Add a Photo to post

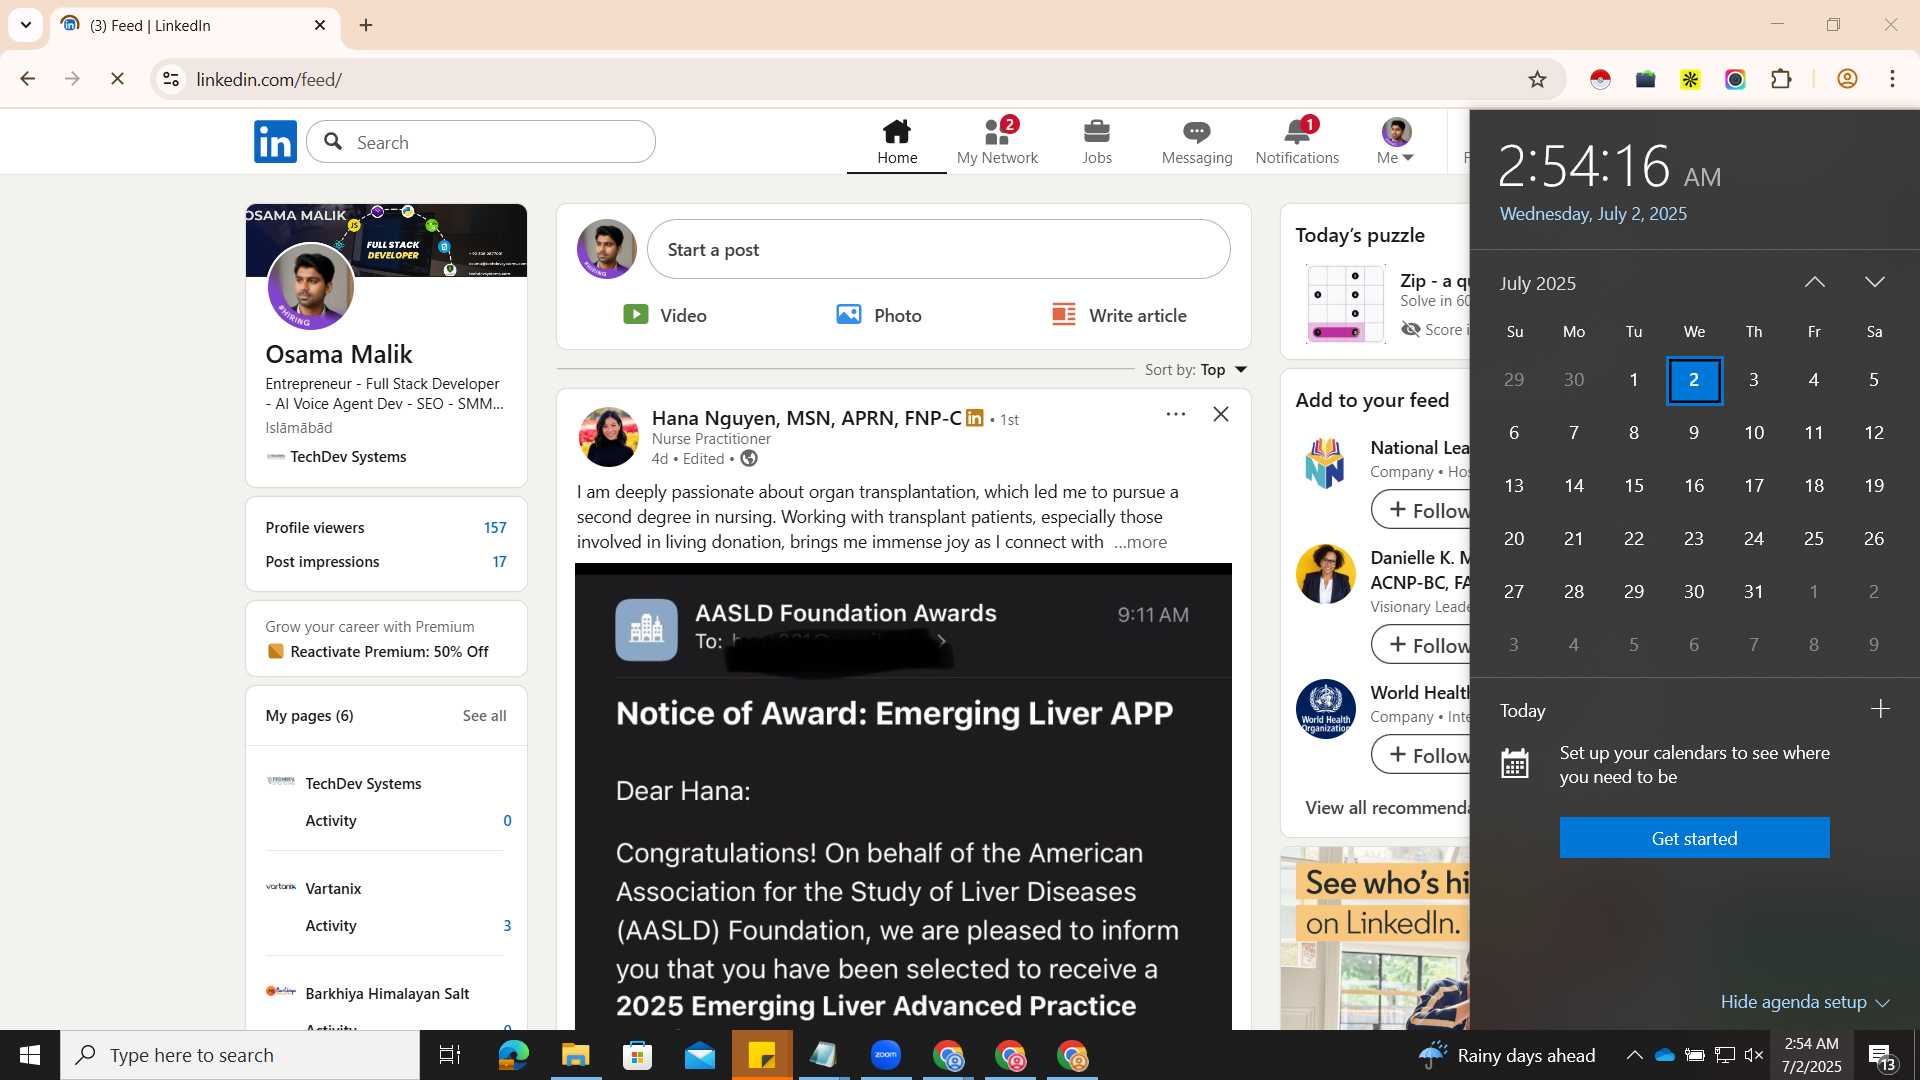[x=879, y=315]
